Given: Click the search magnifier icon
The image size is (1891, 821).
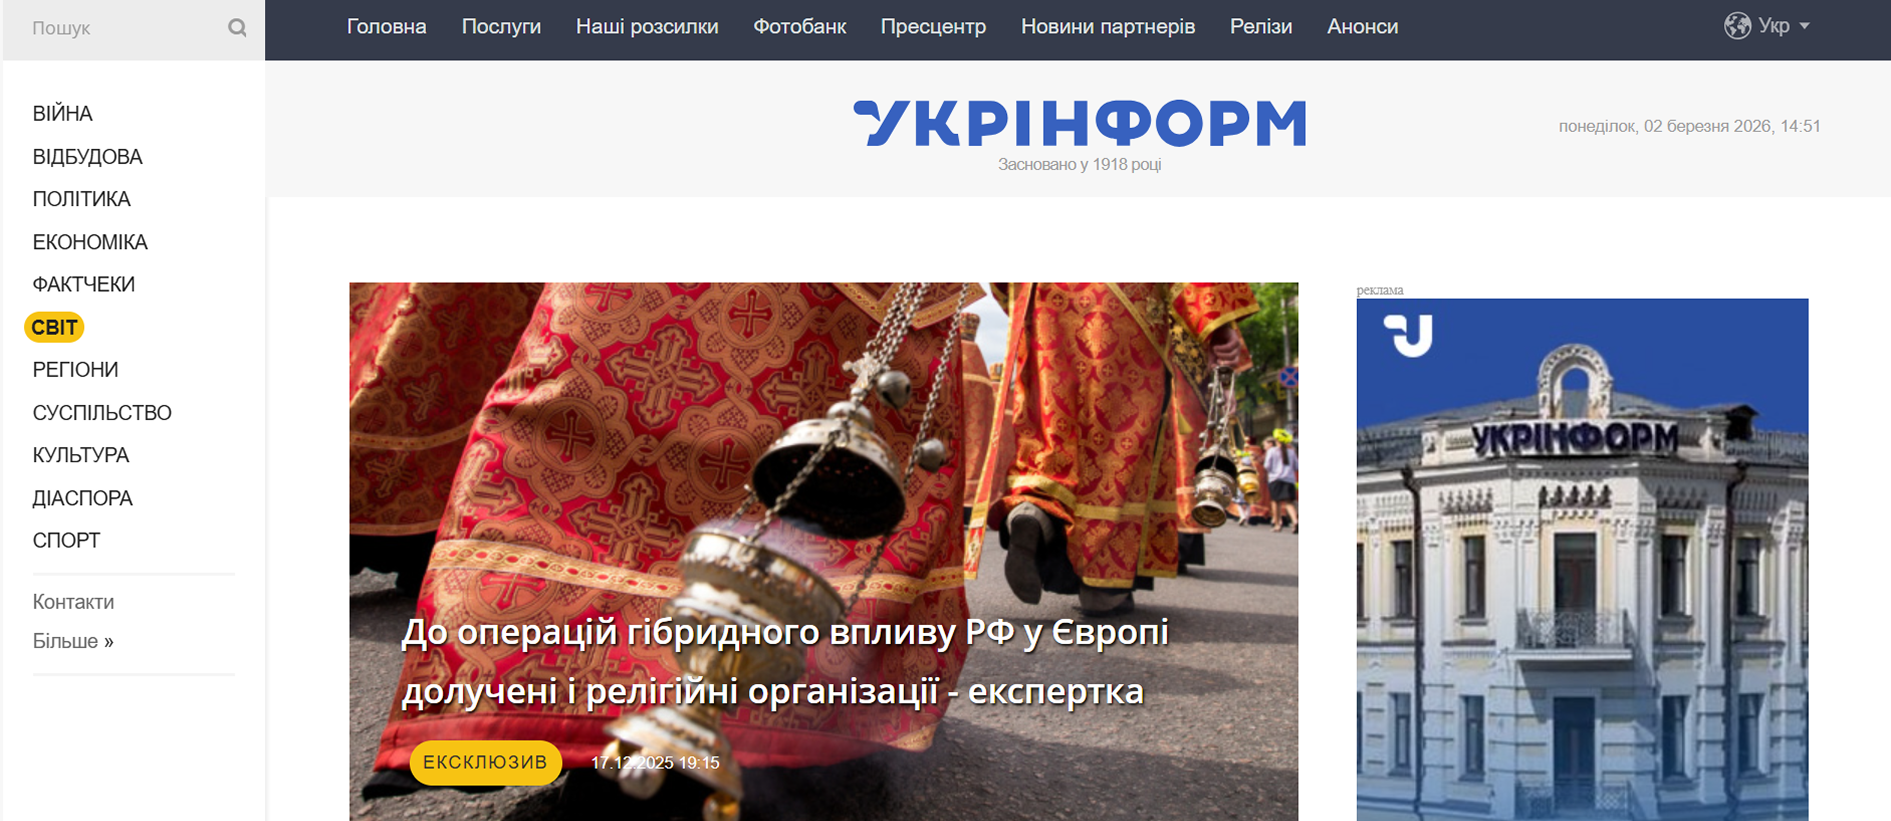Looking at the screenshot, I should (x=237, y=28).
